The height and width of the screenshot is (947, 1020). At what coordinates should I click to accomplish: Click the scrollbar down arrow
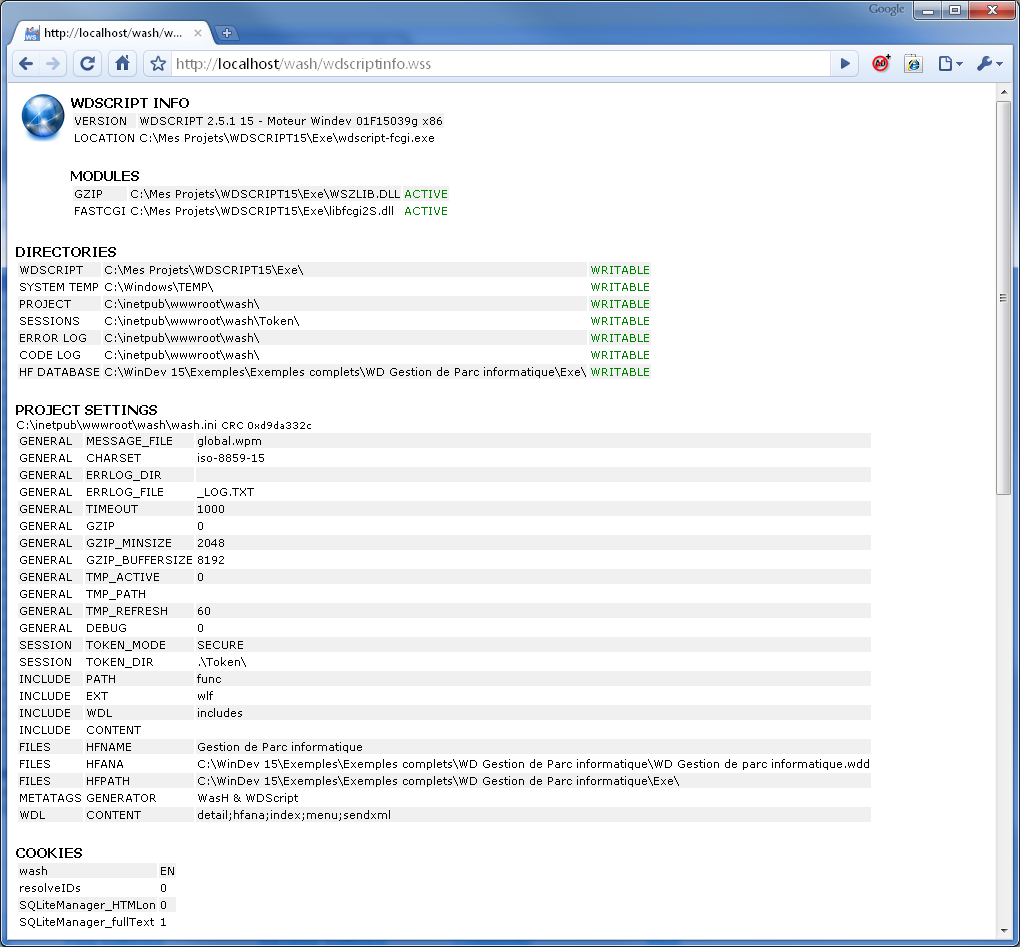(1004, 931)
